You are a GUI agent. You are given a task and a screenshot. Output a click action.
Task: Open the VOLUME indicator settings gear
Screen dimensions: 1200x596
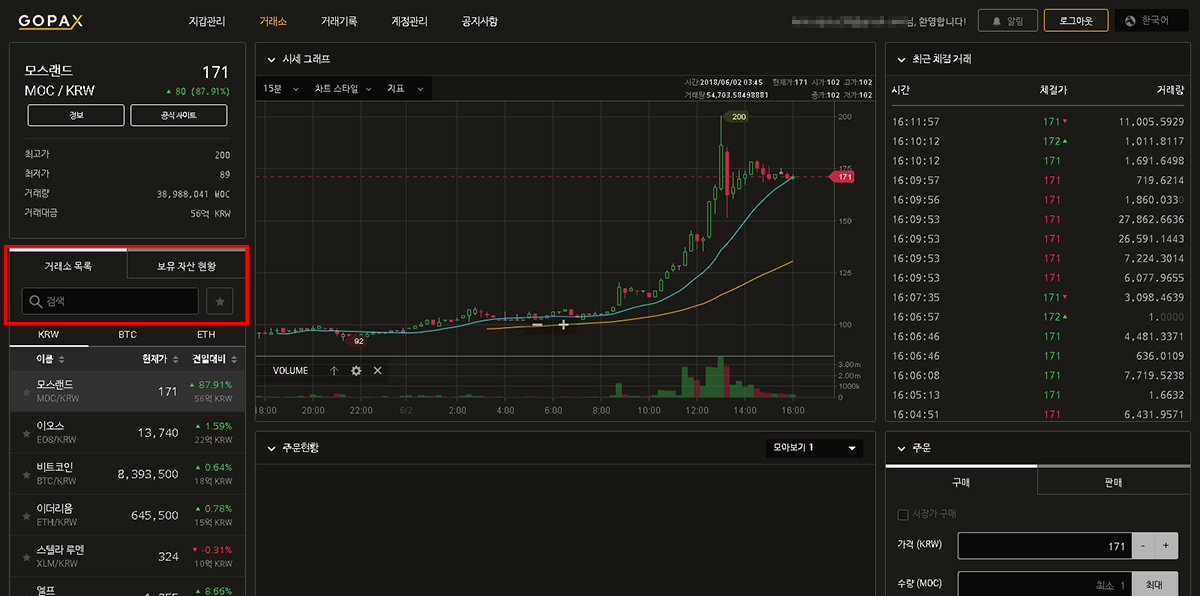pyautogui.click(x=356, y=370)
